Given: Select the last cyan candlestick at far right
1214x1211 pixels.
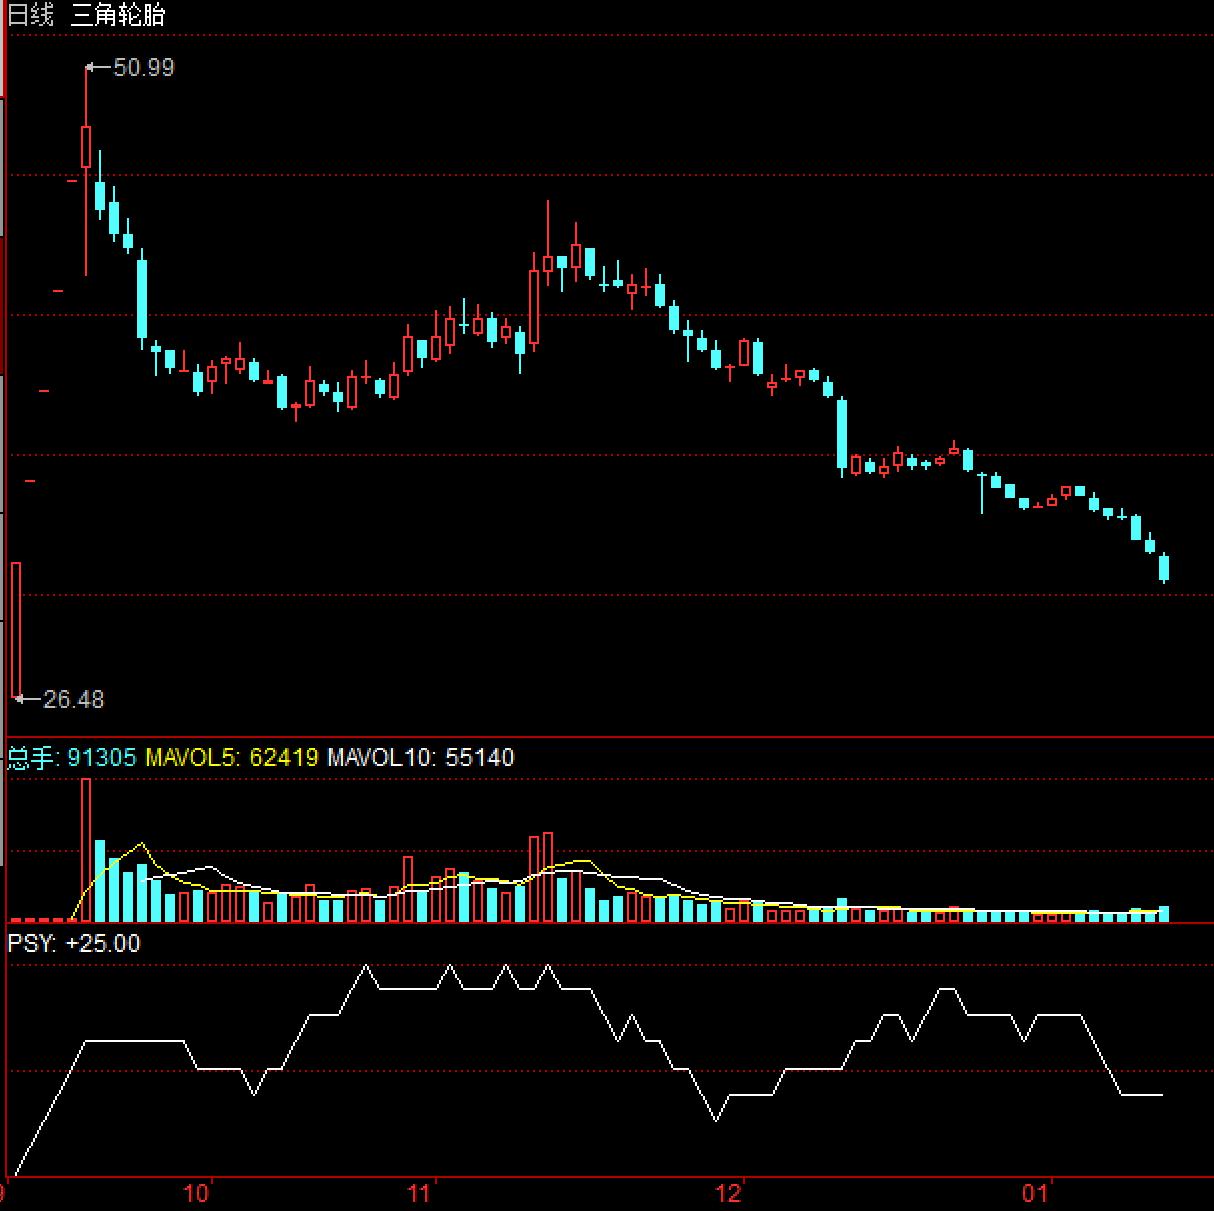Looking at the screenshot, I should pos(1164,567).
